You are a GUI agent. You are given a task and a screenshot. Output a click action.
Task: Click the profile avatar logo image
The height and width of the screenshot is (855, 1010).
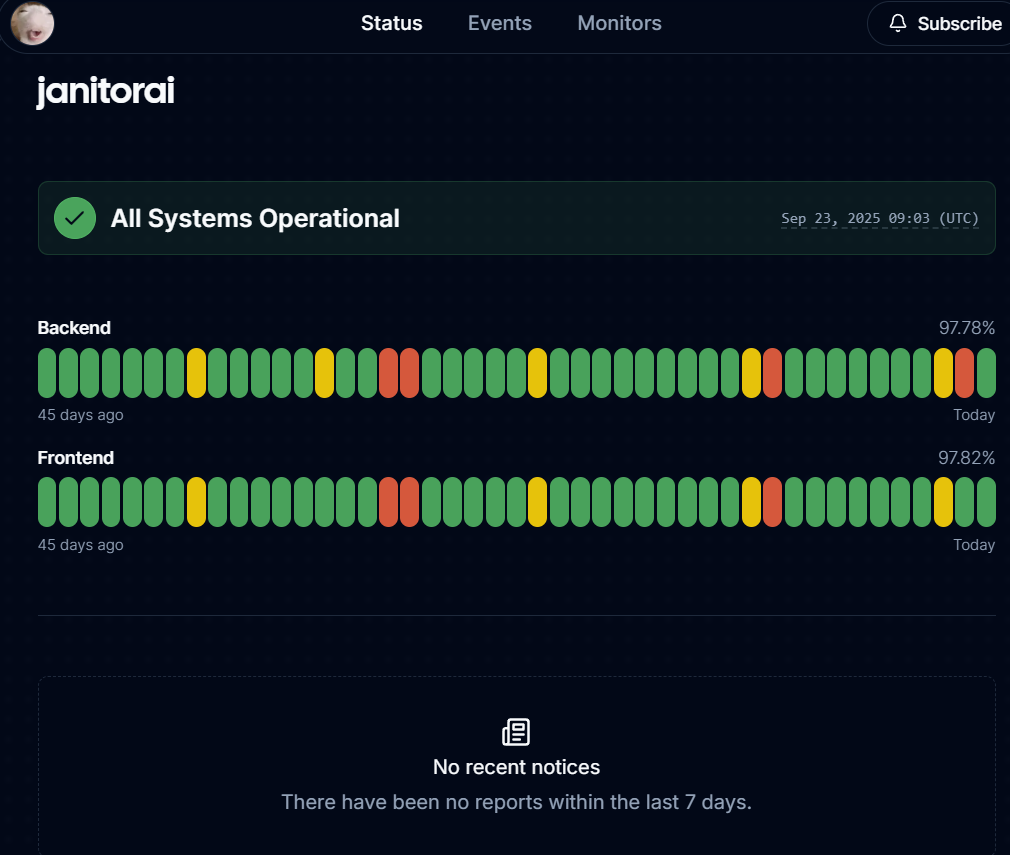tap(32, 23)
